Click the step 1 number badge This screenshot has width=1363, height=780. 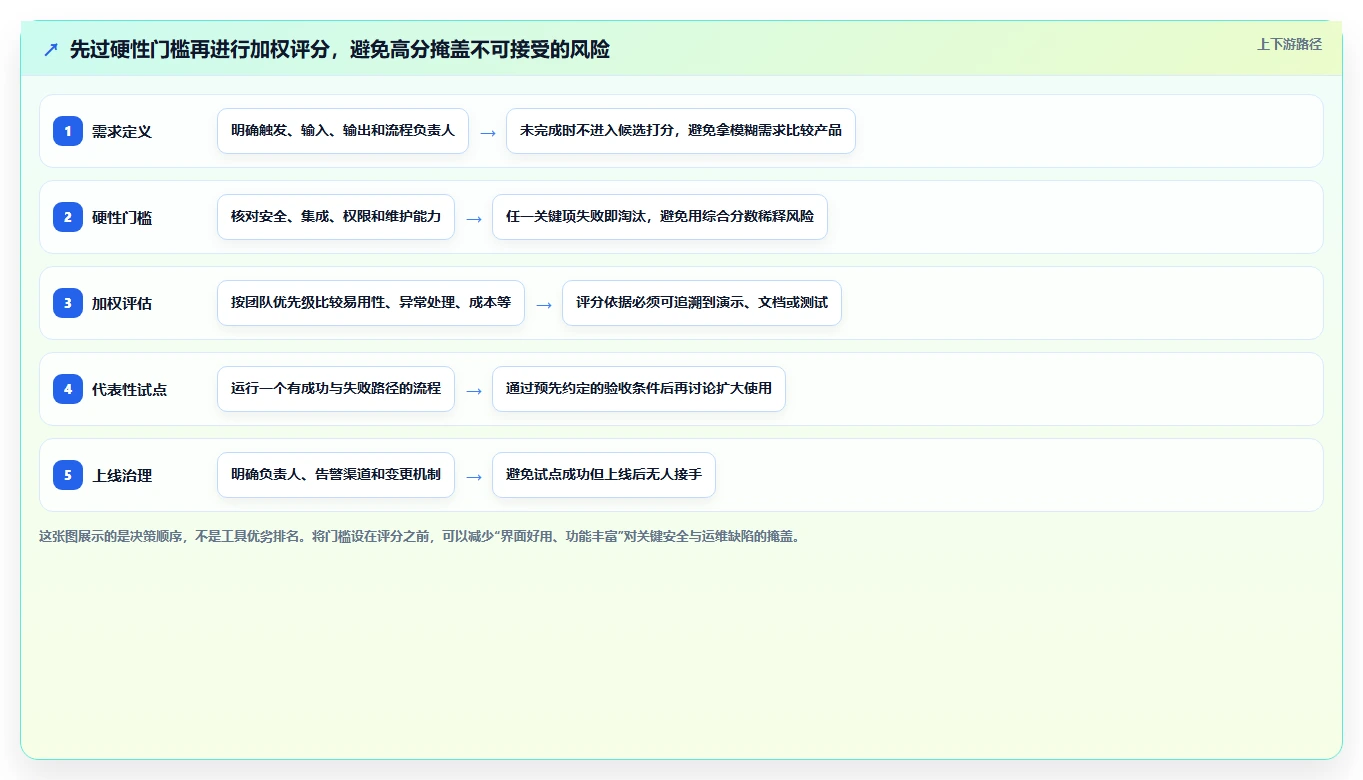[68, 131]
